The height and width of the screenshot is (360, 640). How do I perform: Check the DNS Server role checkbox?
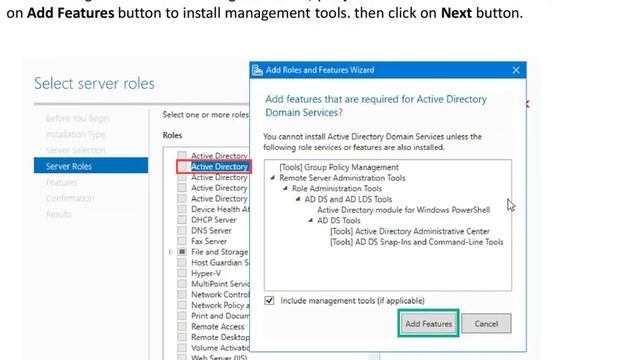[182, 230]
